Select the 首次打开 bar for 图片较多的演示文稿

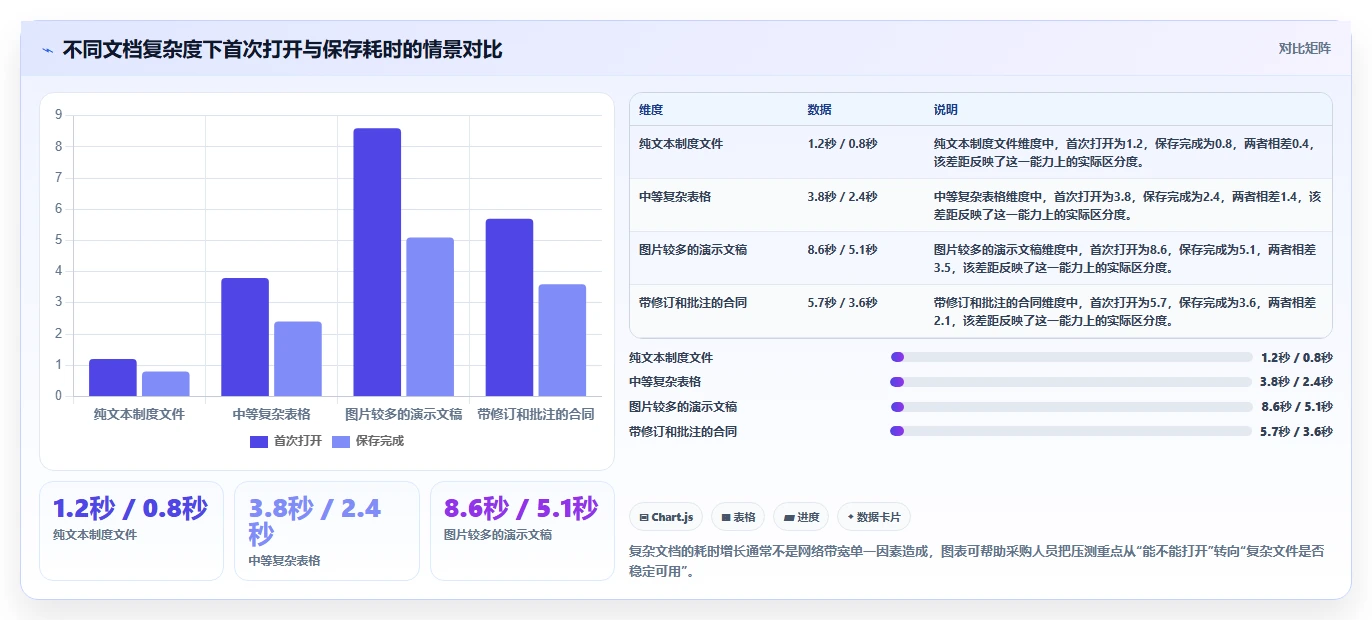[377, 262]
